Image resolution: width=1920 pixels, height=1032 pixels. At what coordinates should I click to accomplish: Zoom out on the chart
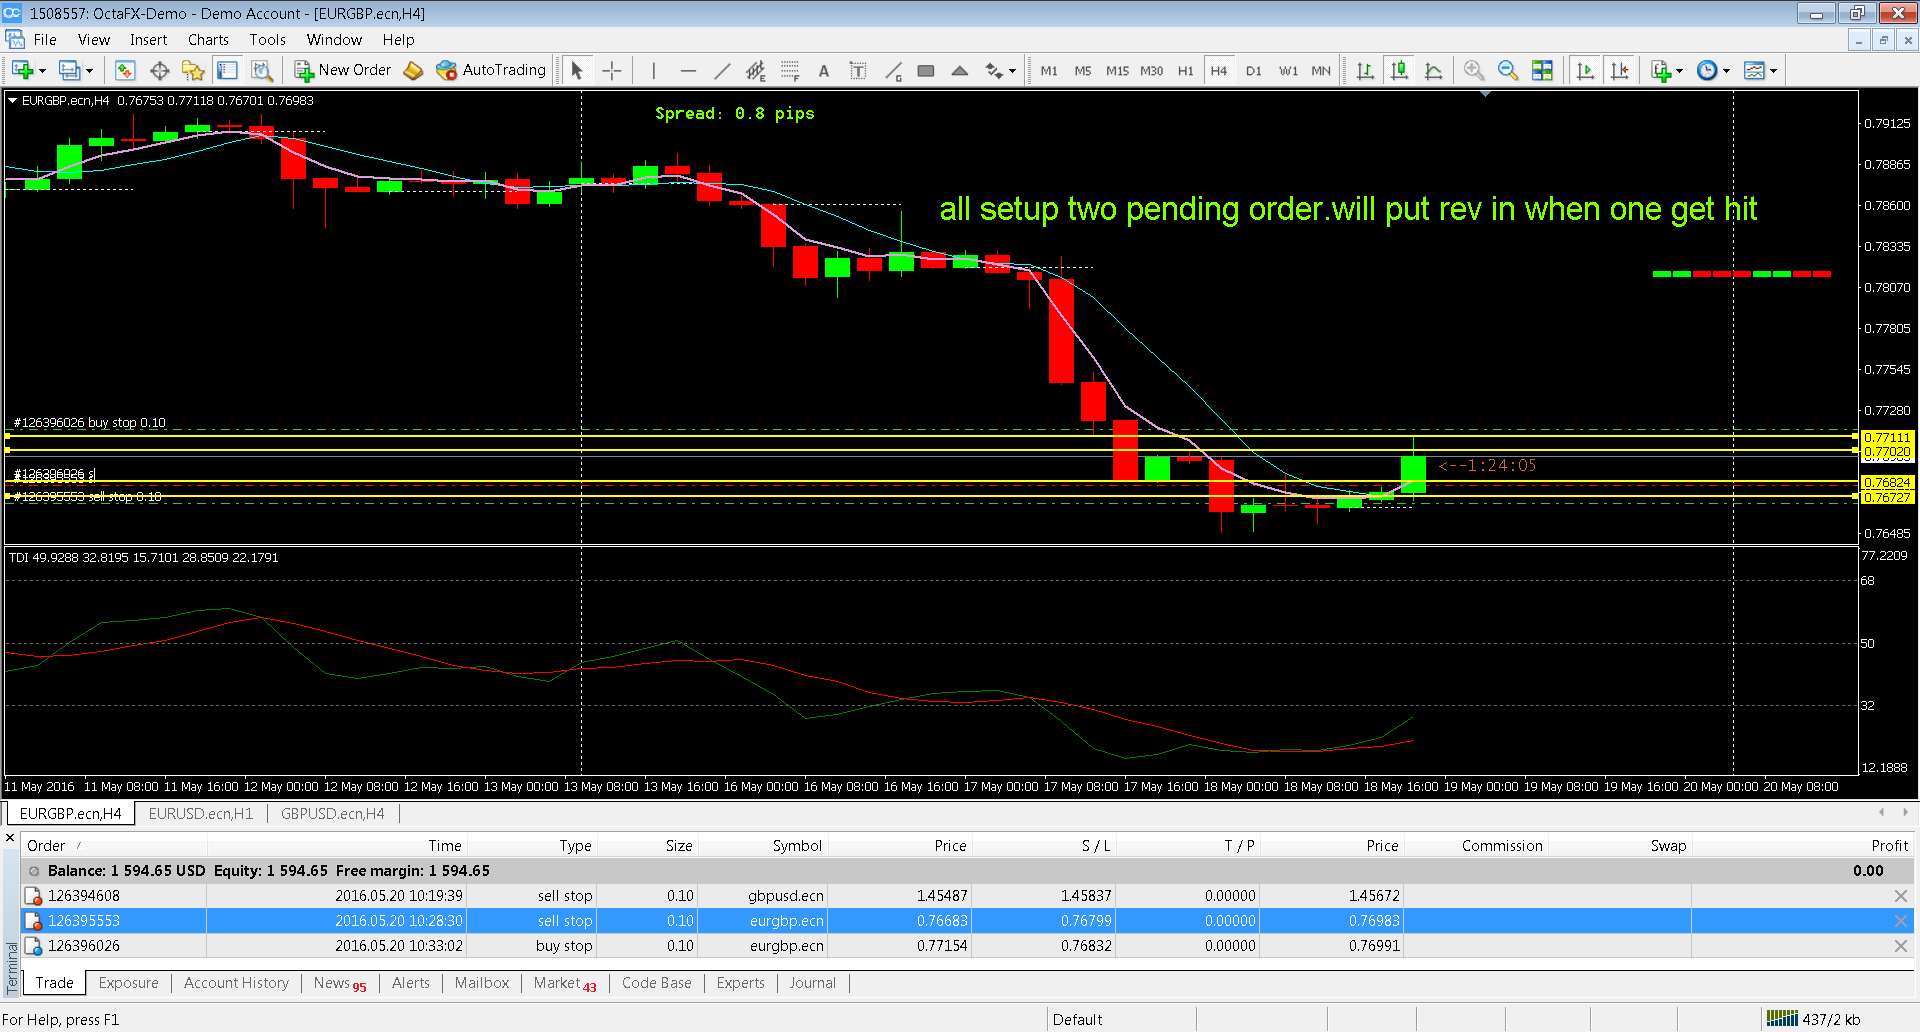coord(1508,70)
